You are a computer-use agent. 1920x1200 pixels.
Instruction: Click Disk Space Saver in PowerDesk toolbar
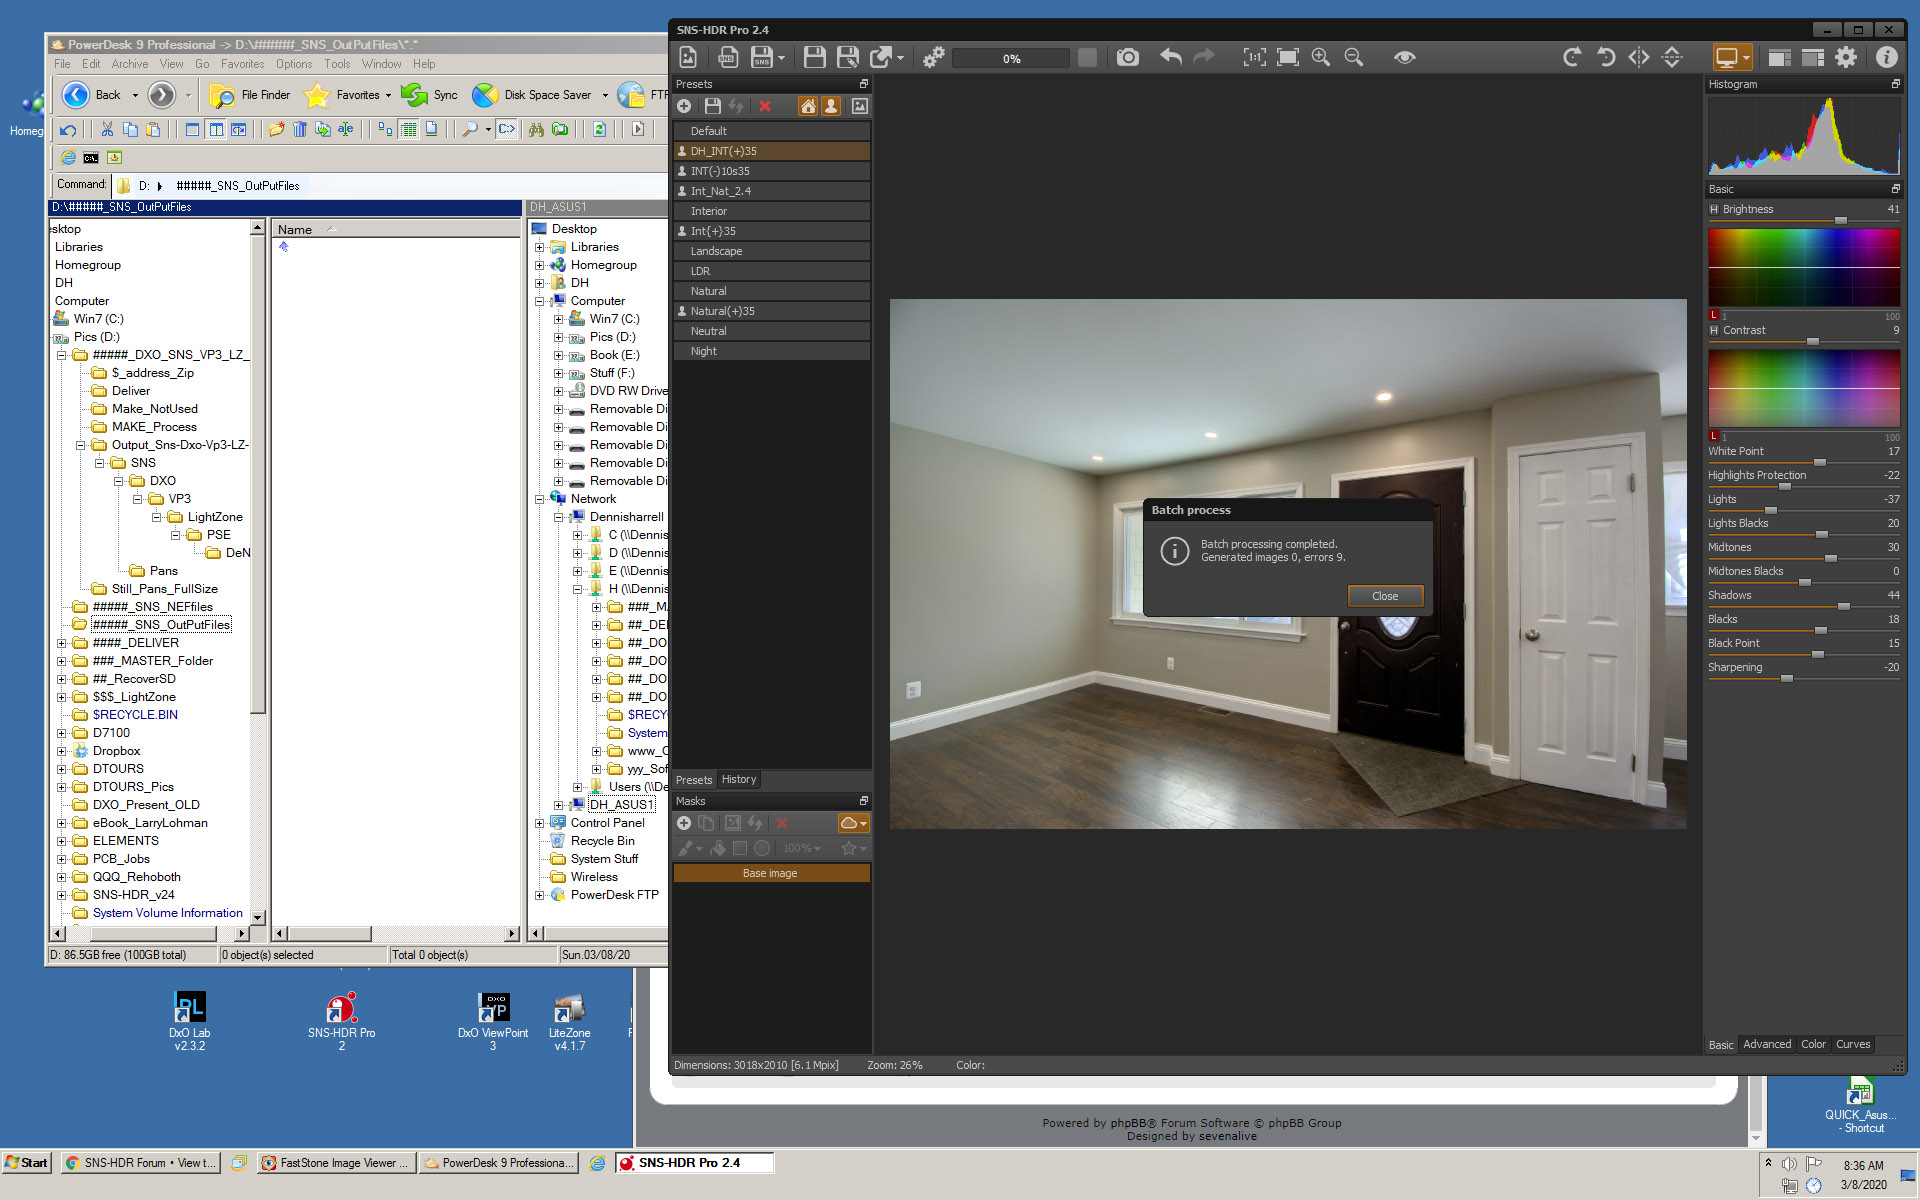point(532,95)
